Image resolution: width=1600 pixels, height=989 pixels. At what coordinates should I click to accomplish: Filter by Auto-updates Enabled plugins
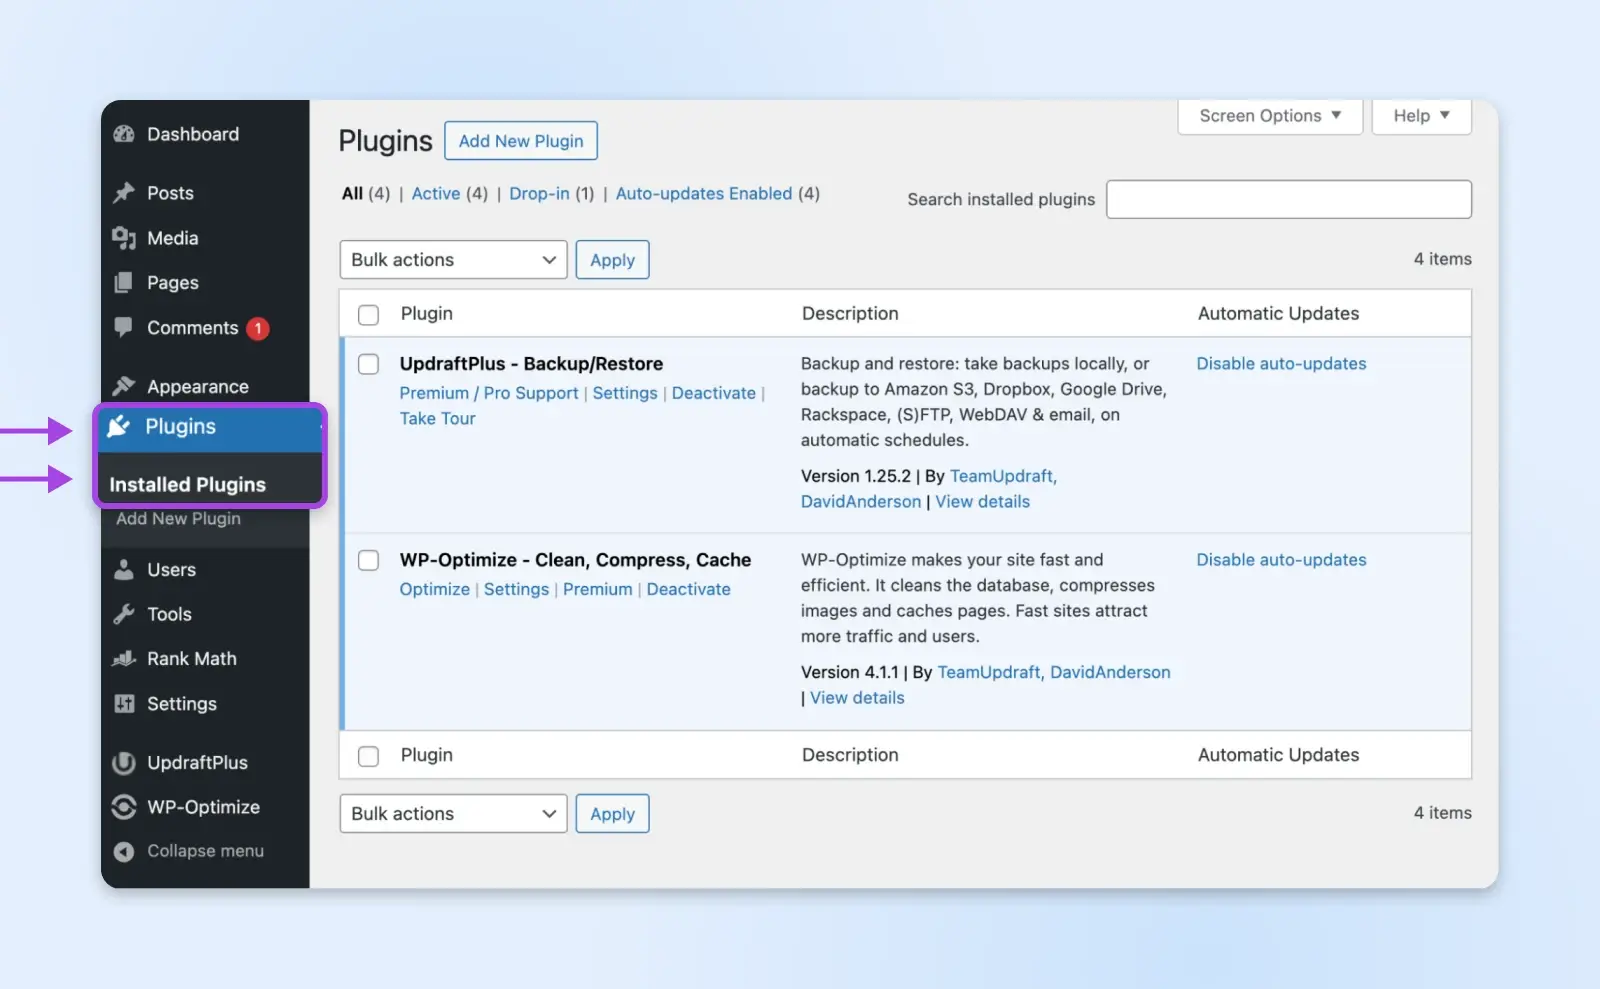703,194
